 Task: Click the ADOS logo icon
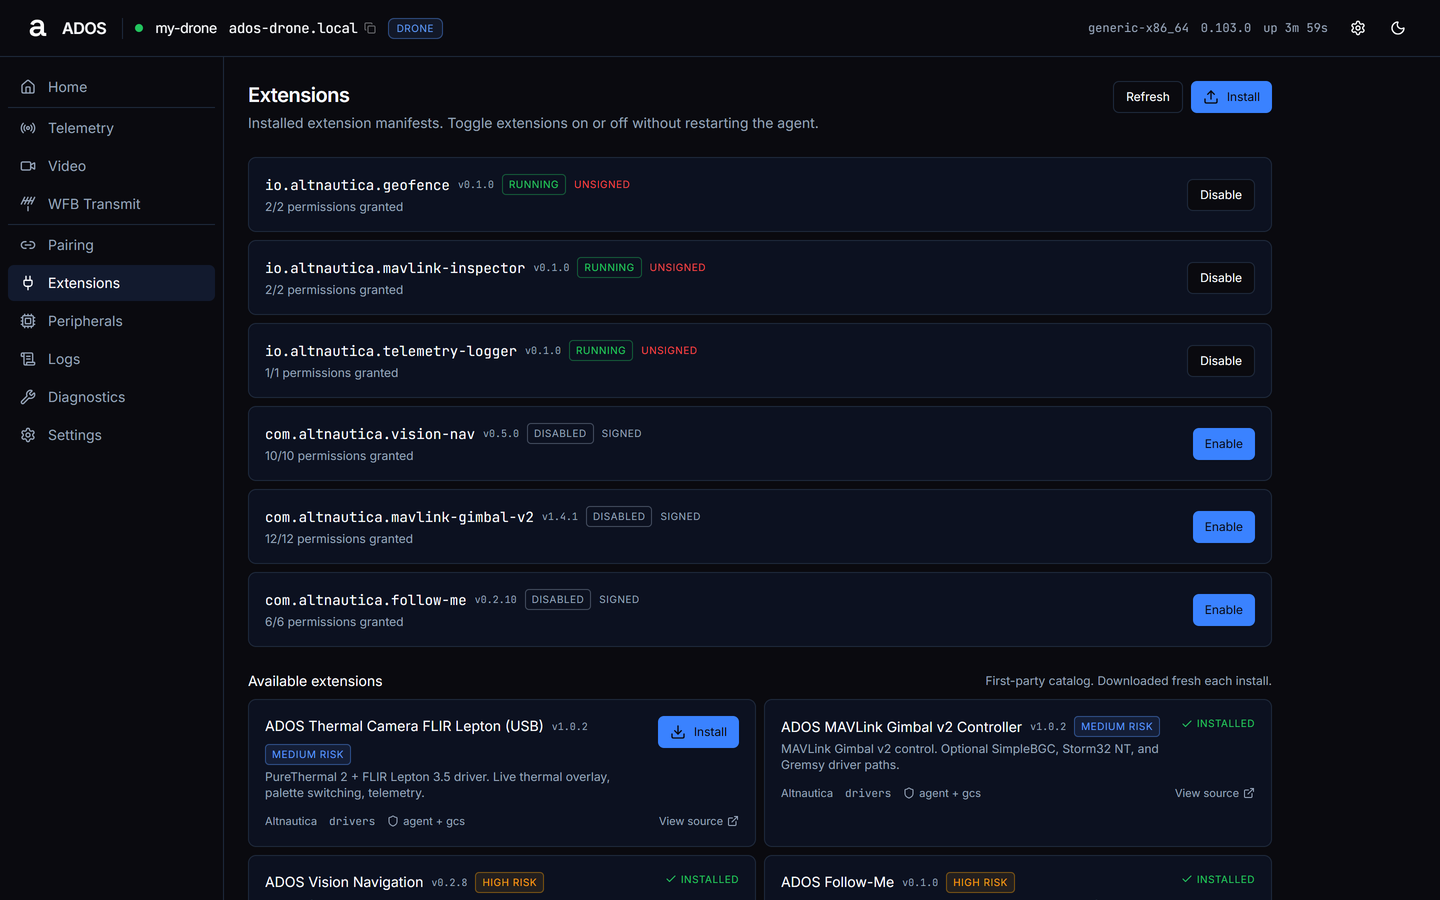pos(38,28)
